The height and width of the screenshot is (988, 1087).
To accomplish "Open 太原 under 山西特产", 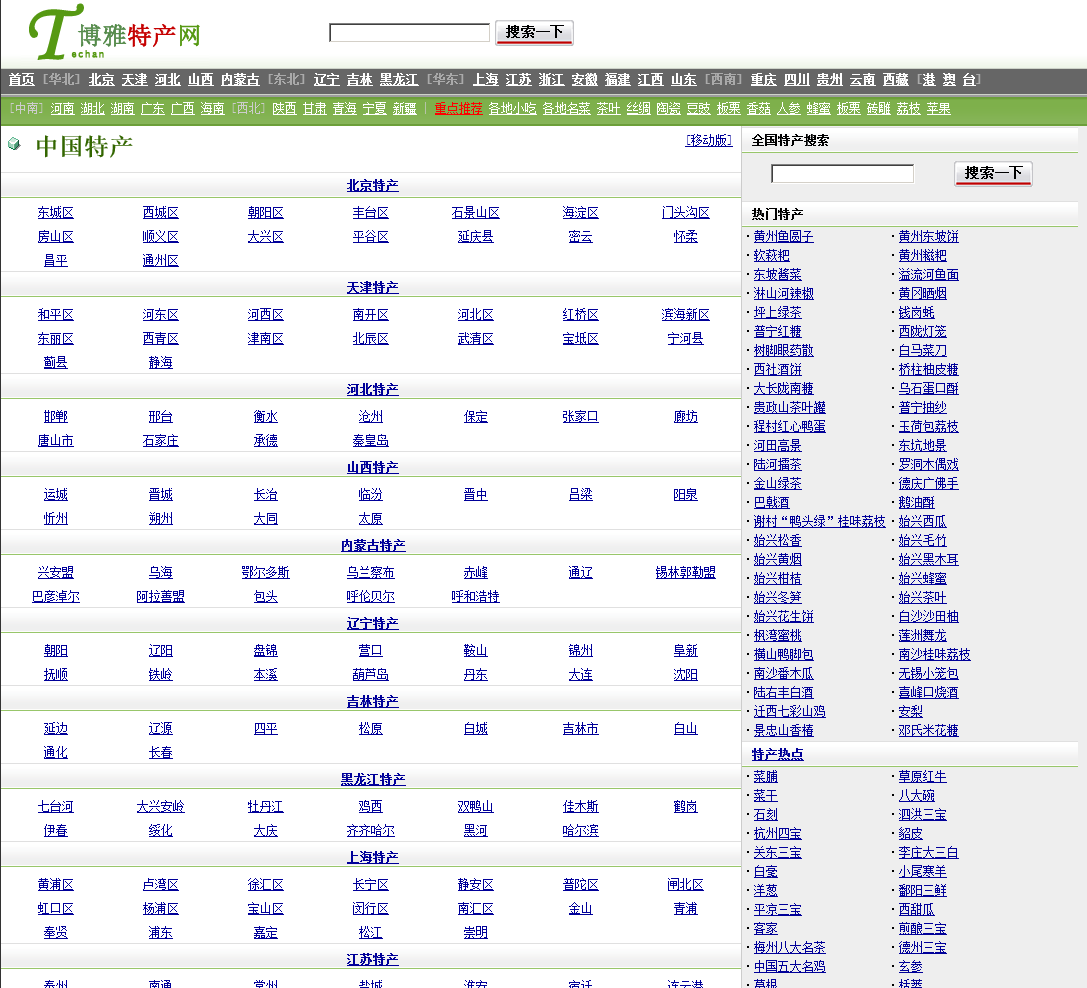I will [x=371, y=519].
